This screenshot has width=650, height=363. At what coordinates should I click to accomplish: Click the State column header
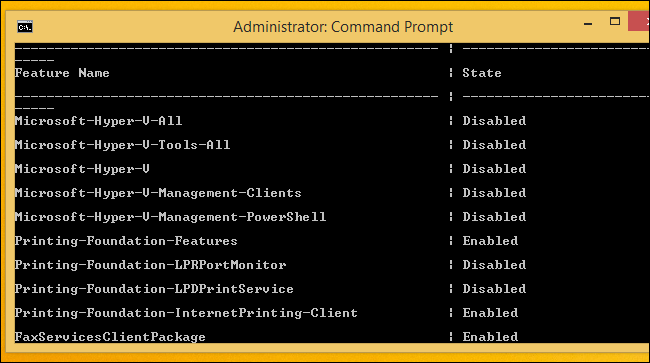tap(482, 73)
